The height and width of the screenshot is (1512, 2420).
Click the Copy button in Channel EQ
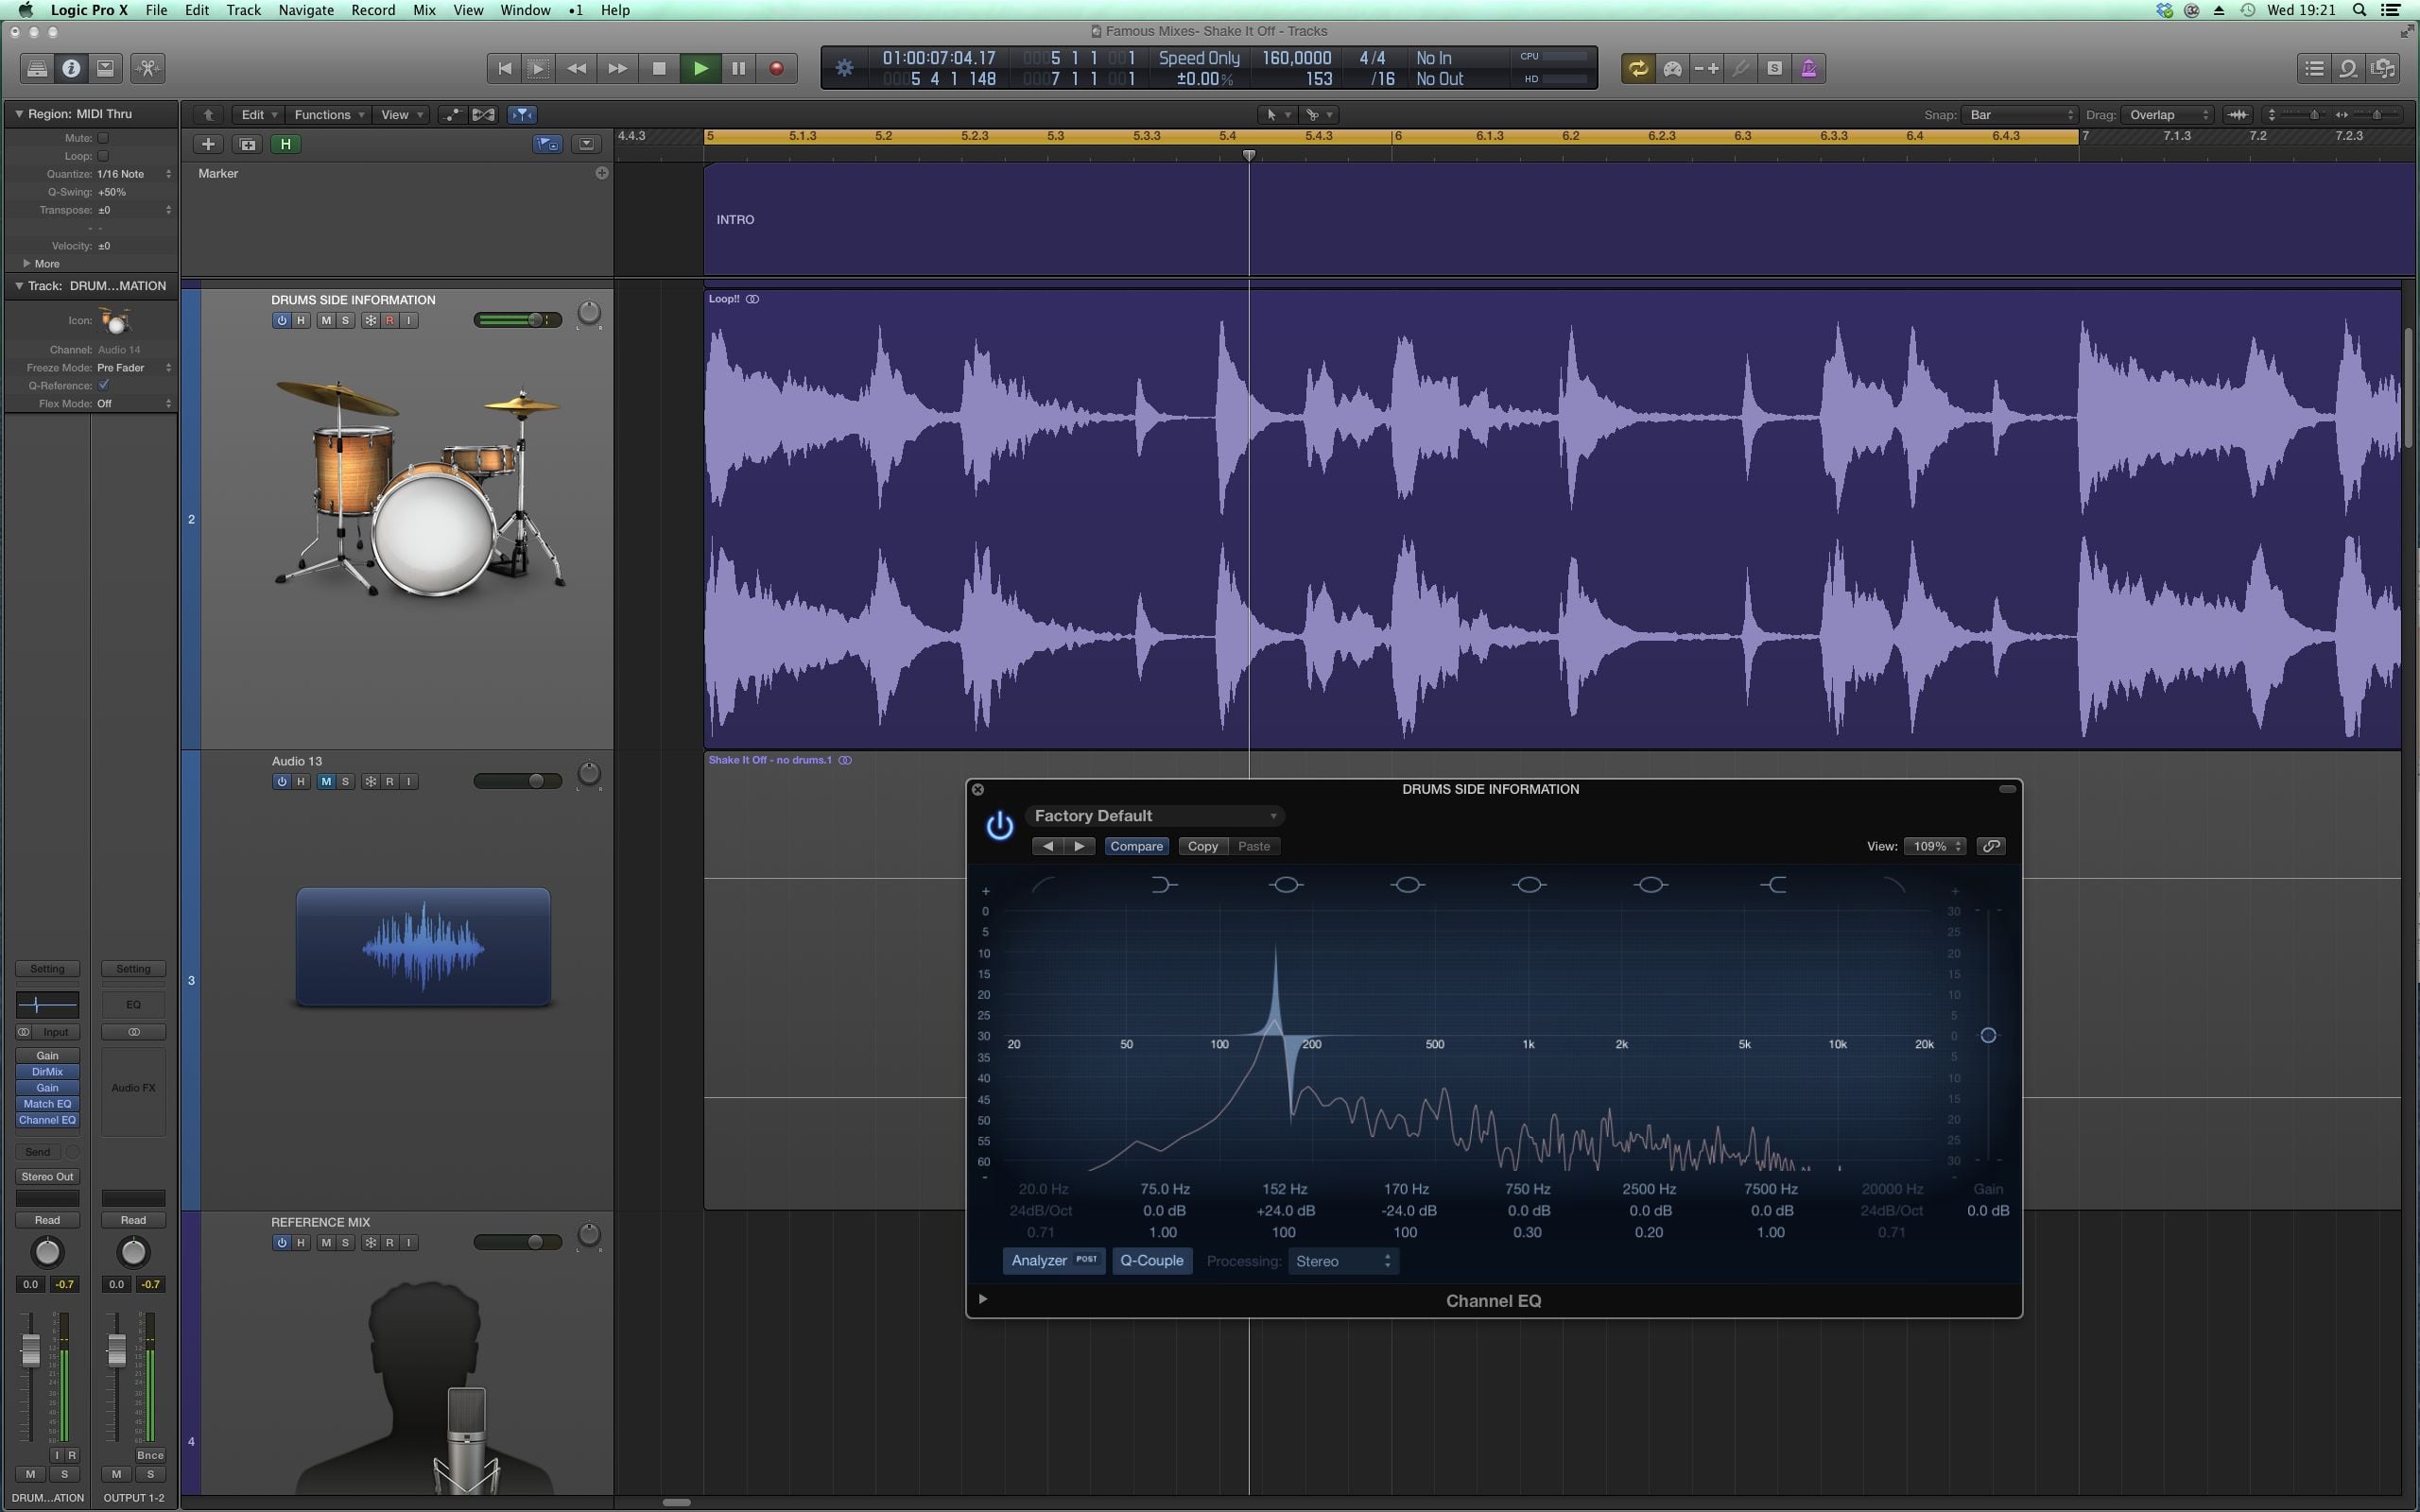(1202, 846)
